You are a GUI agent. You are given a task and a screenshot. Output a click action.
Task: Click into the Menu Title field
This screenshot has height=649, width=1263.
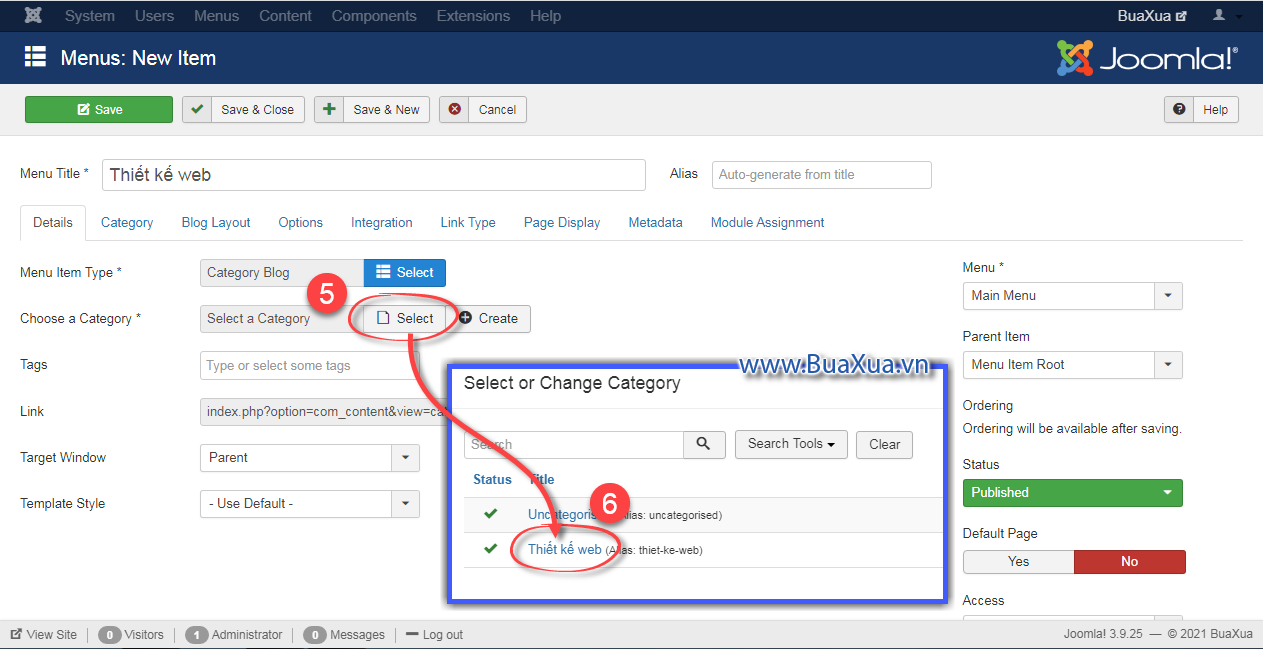coord(374,175)
